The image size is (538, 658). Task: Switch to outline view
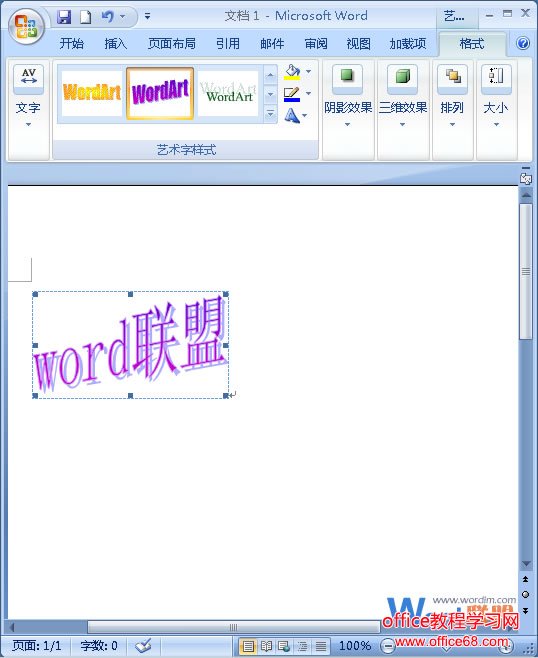[x=302, y=646]
